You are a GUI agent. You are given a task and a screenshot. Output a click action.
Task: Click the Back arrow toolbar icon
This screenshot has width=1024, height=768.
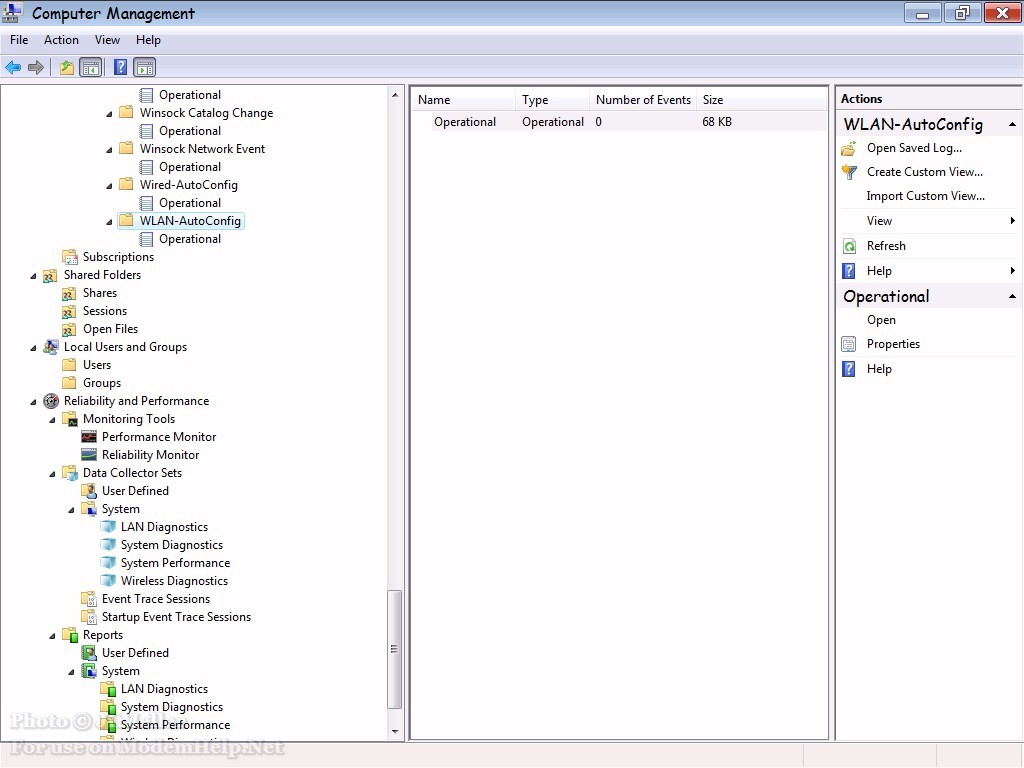pyautogui.click(x=13, y=67)
